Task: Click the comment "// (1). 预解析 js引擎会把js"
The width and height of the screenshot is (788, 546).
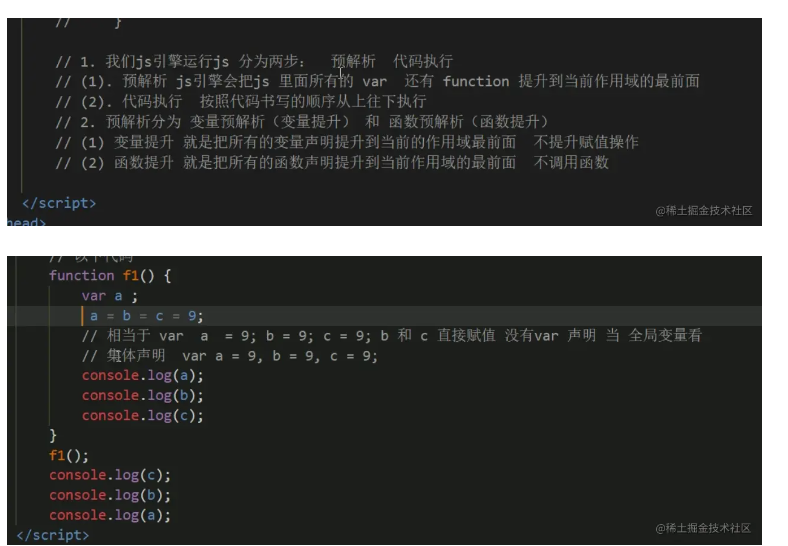Action: [x=377, y=81]
